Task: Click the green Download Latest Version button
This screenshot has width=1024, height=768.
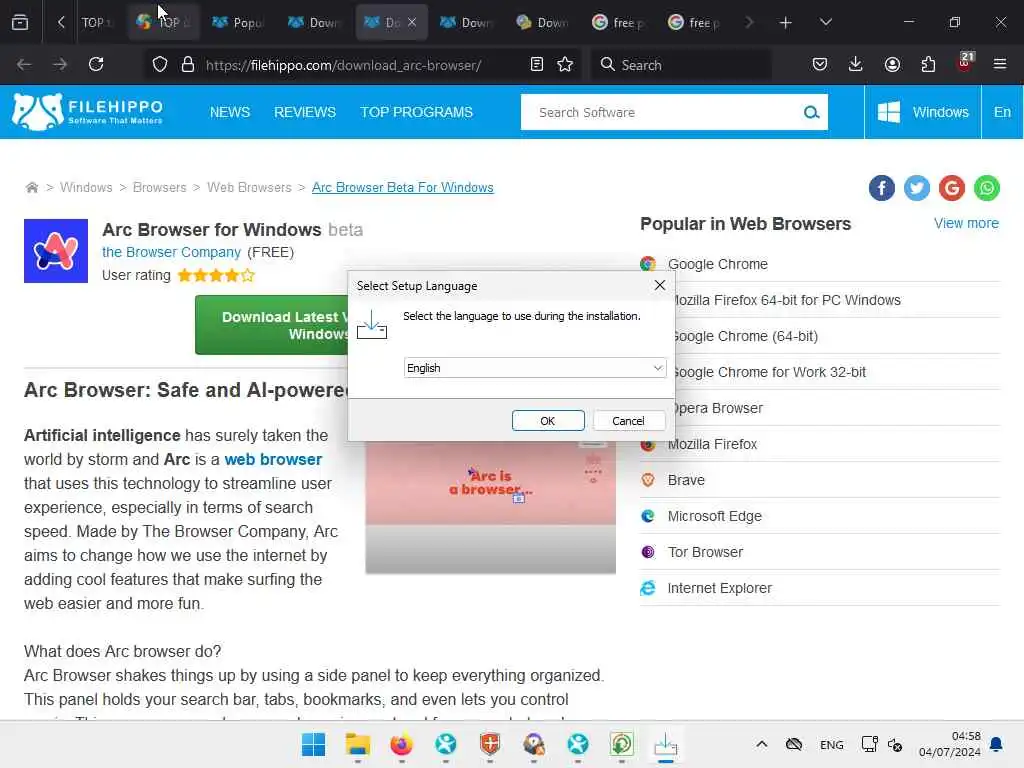Action: pyautogui.click(x=272, y=325)
